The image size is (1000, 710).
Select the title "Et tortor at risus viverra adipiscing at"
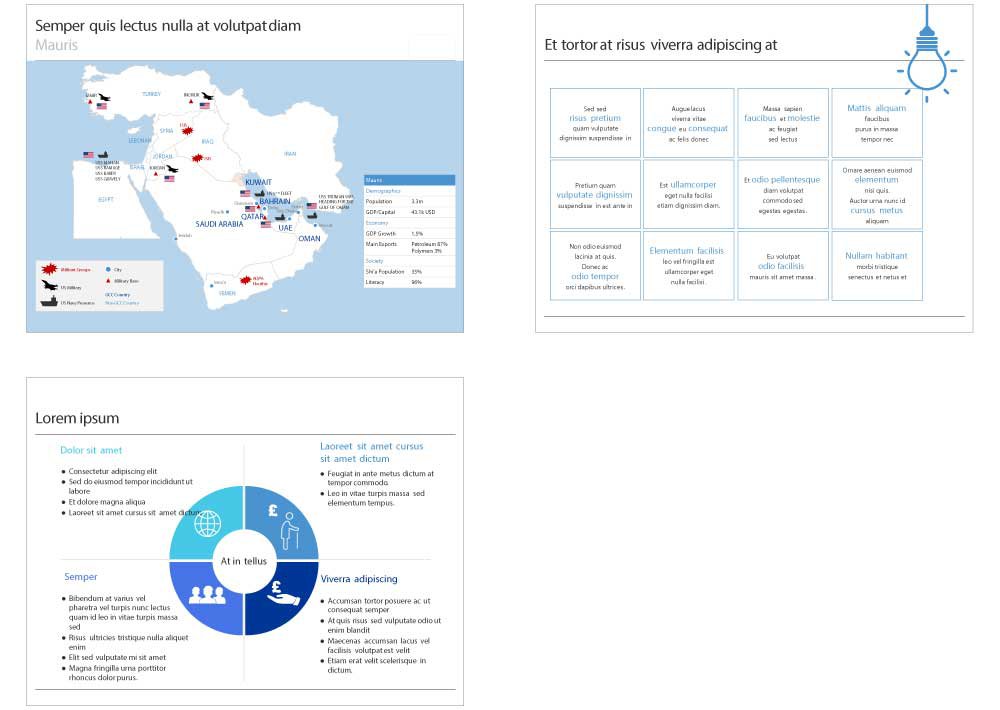[x=661, y=45]
